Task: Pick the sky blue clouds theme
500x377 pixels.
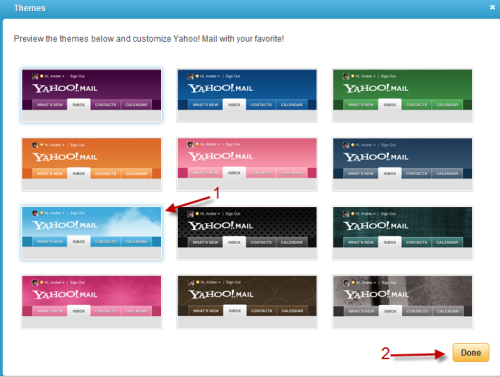Action: coord(92,233)
